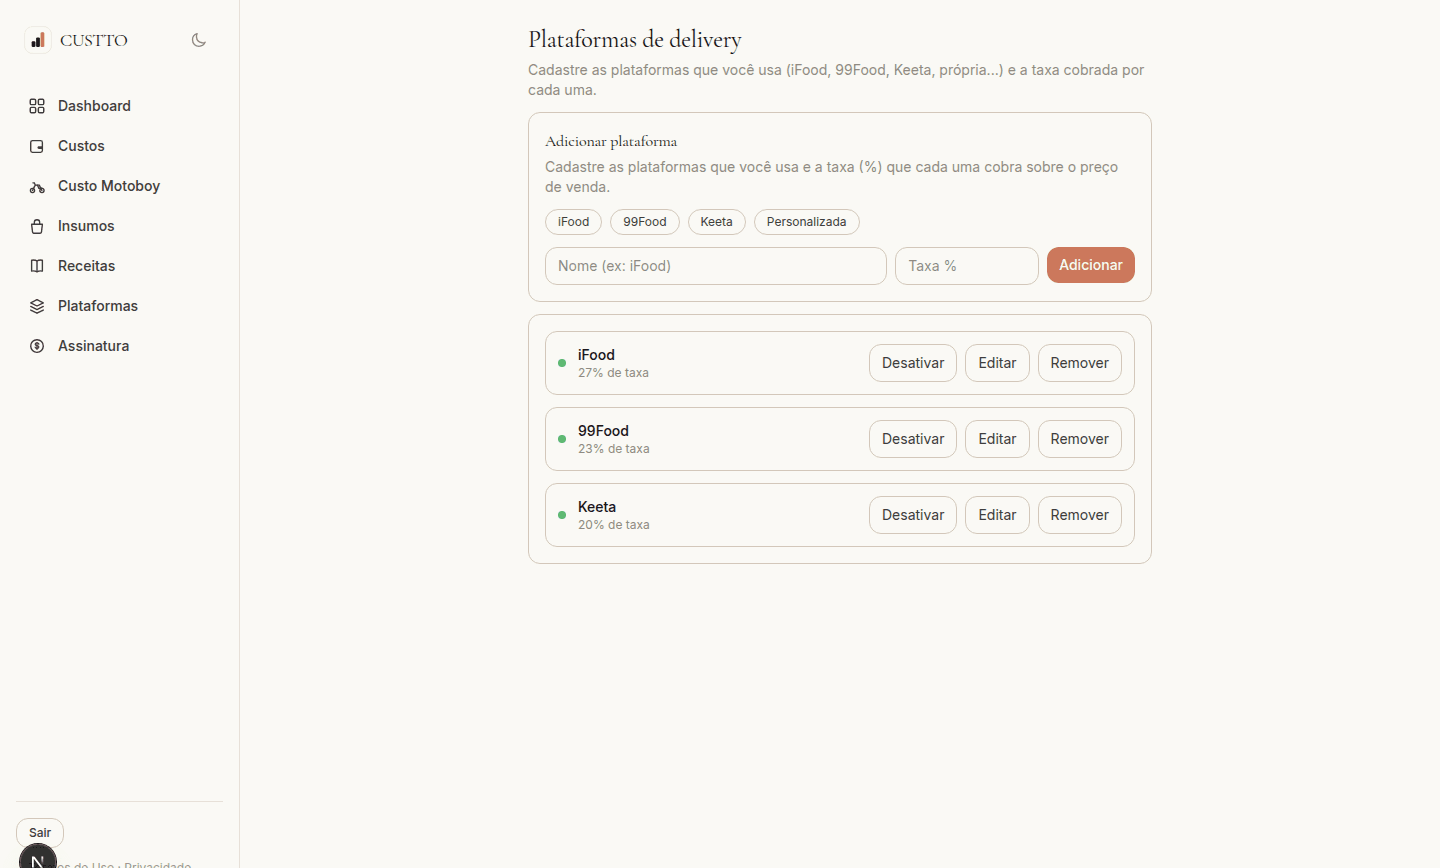
Task: Choose the Personalizada preset chip
Action: [x=807, y=222]
